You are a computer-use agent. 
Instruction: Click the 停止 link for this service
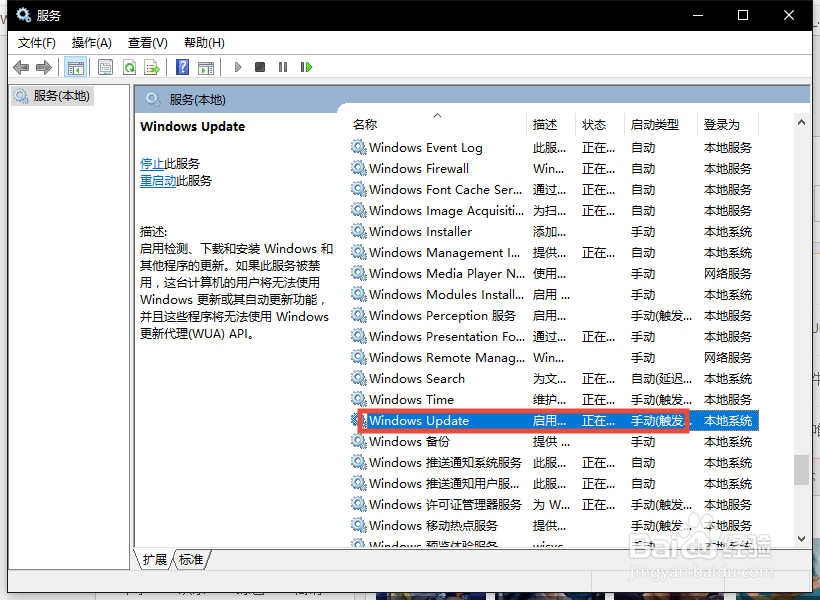[x=152, y=164]
